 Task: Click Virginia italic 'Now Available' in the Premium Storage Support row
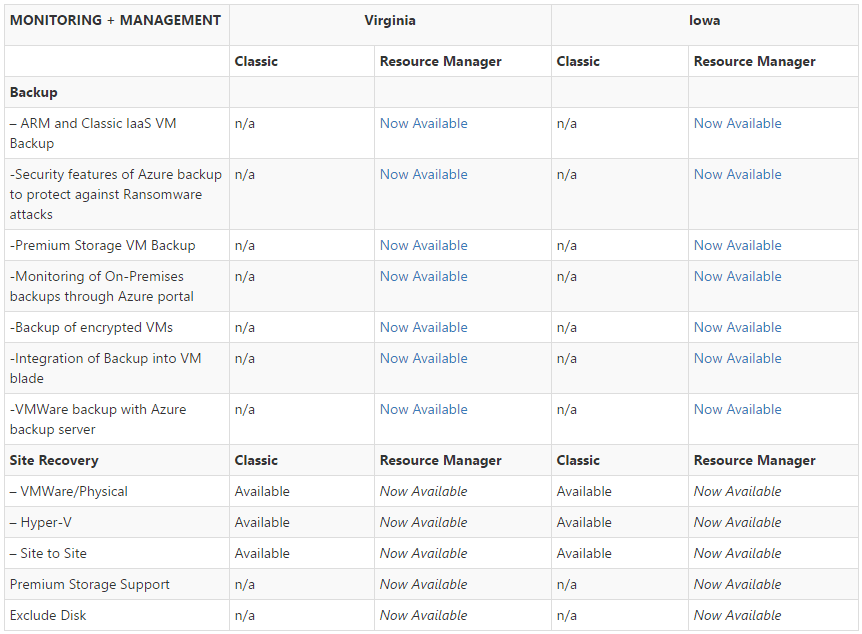click(423, 584)
